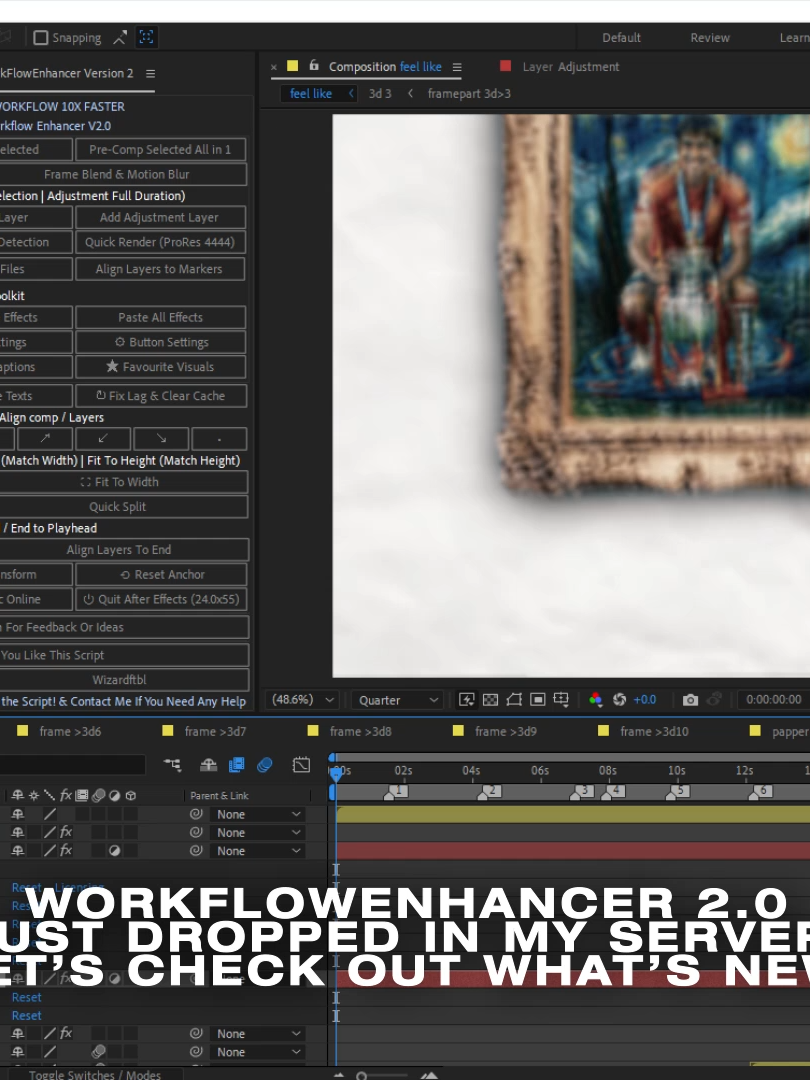Toggle shy switch on red-bar layer
Viewport: 810px width, 1080px height.
[x=18, y=851]
